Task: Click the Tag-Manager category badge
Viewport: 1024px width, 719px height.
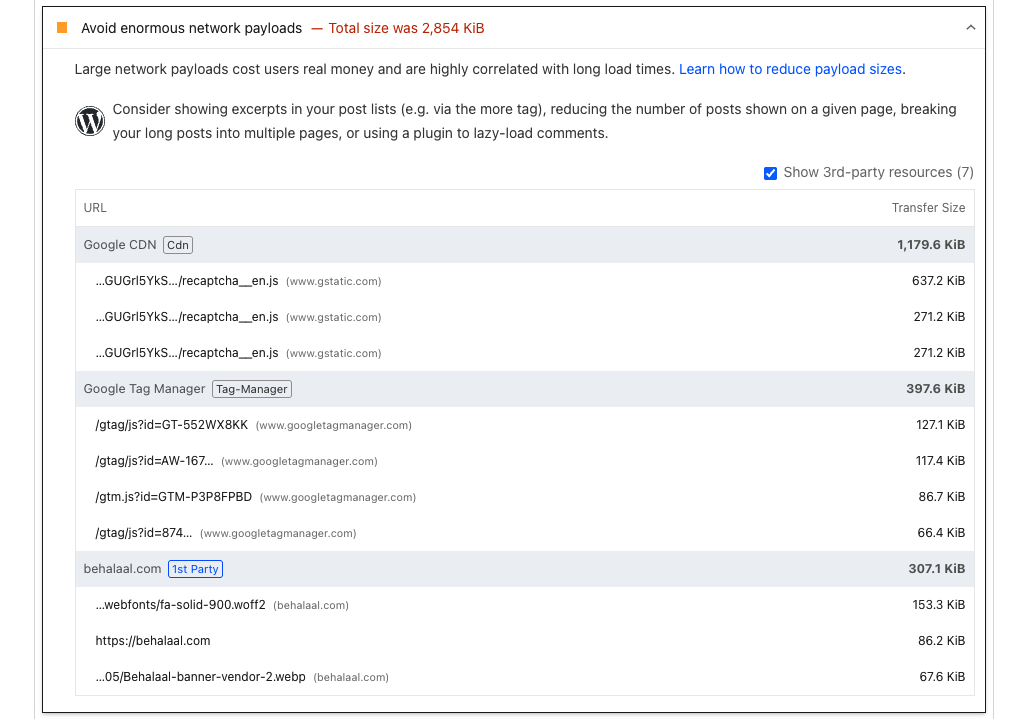Action: pos(251,389)
